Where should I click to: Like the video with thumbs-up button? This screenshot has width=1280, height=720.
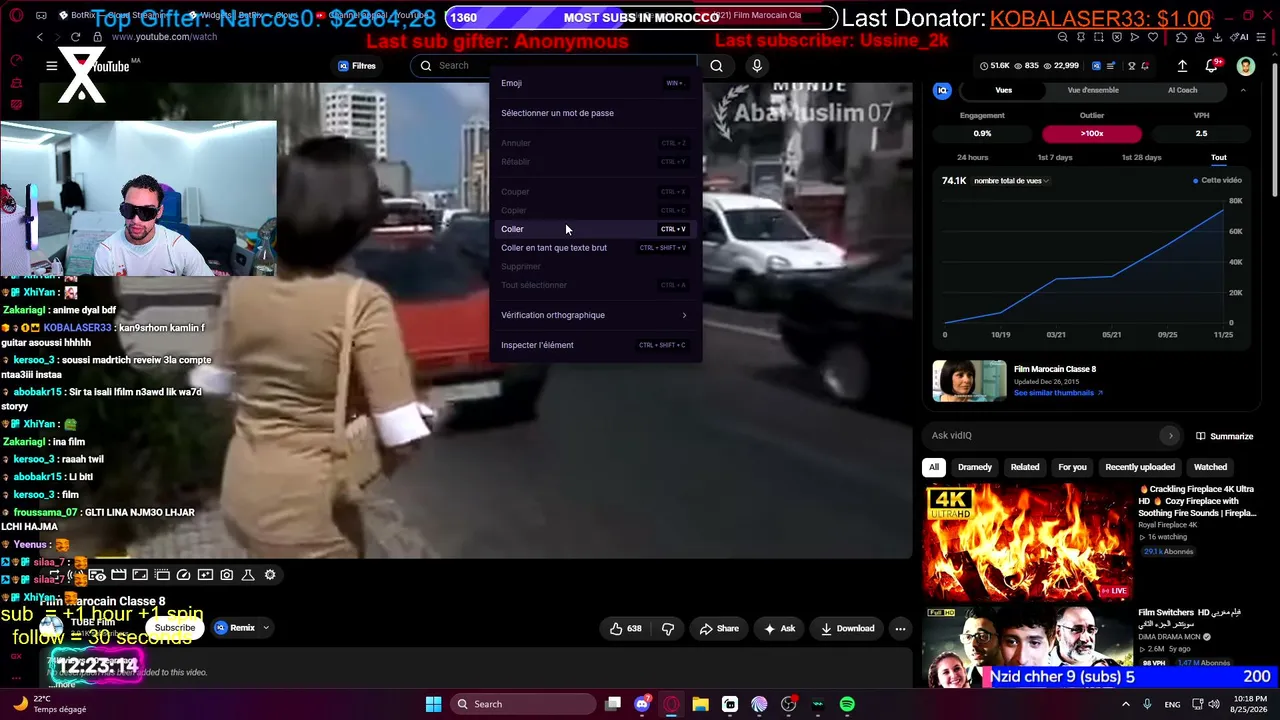pyautogui.click(x=625, y=629)
